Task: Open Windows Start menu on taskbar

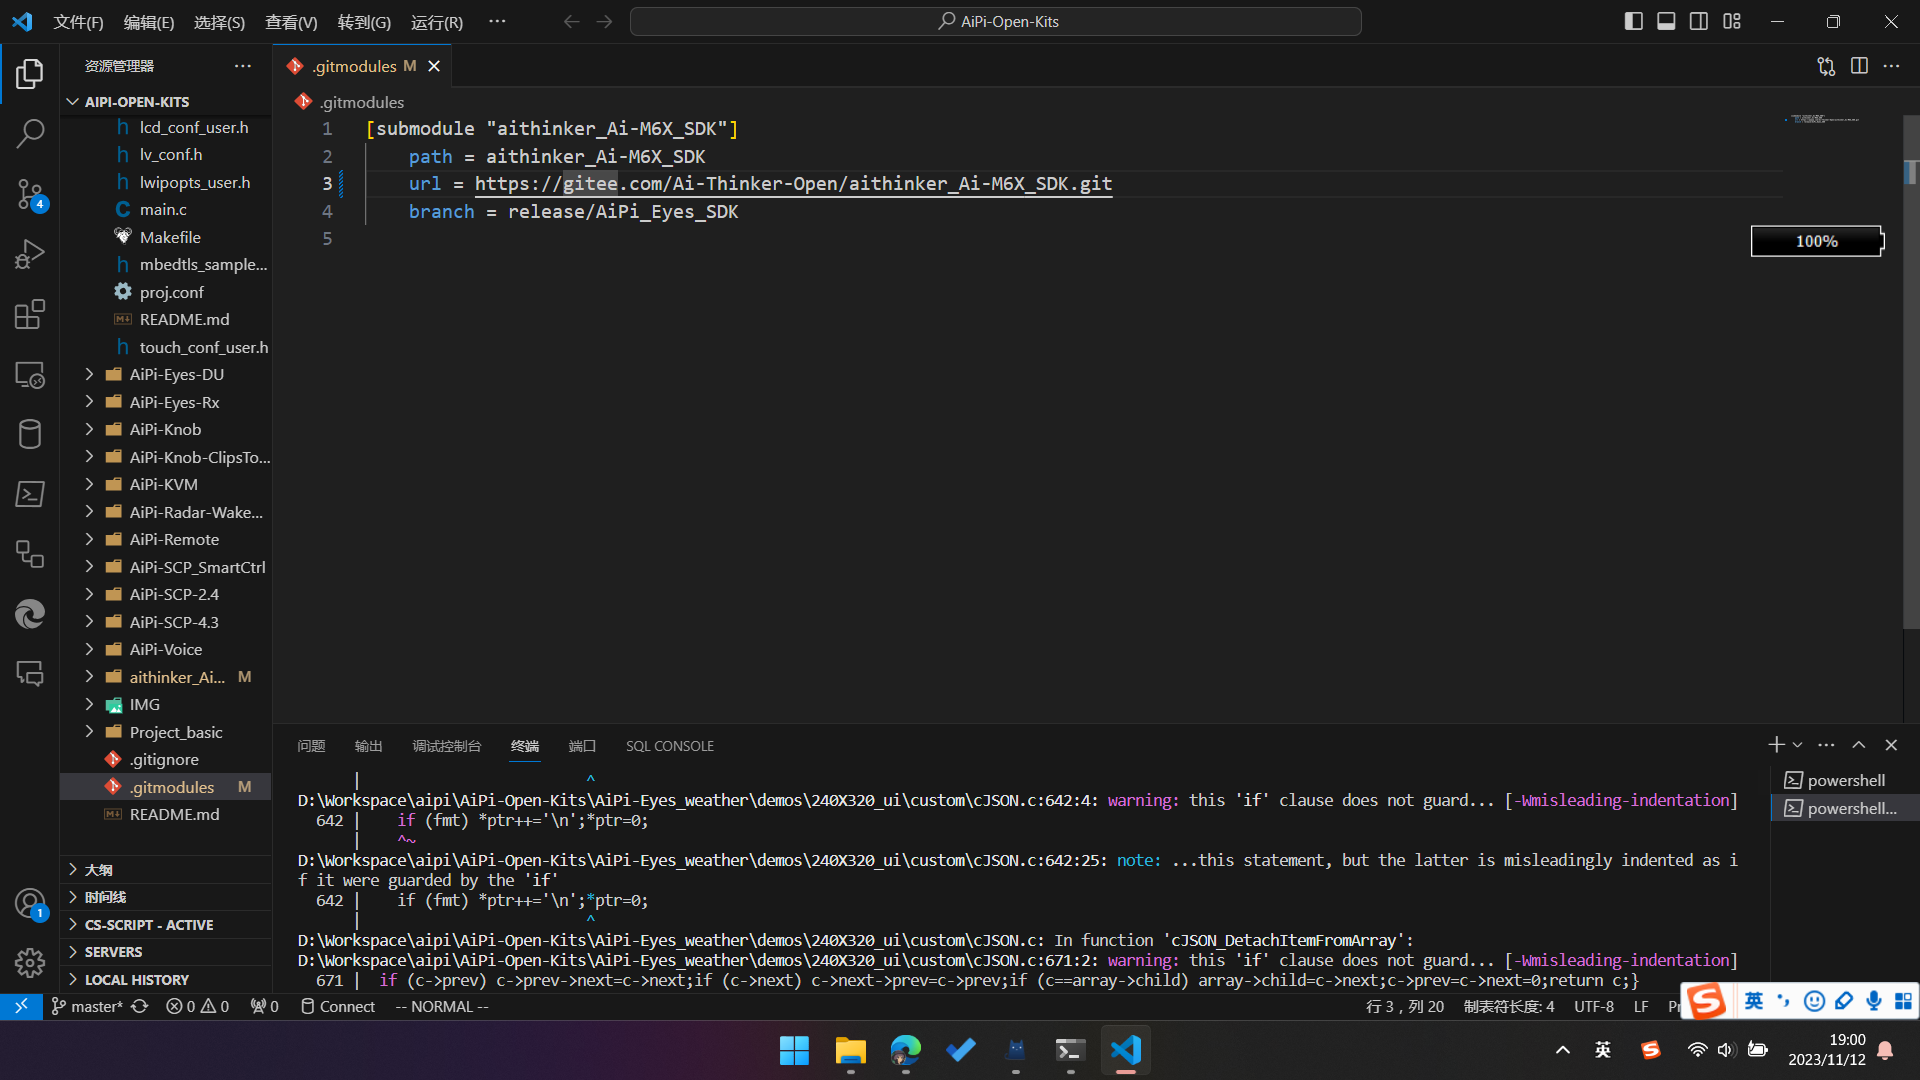Action: (x=794, y=1050)
